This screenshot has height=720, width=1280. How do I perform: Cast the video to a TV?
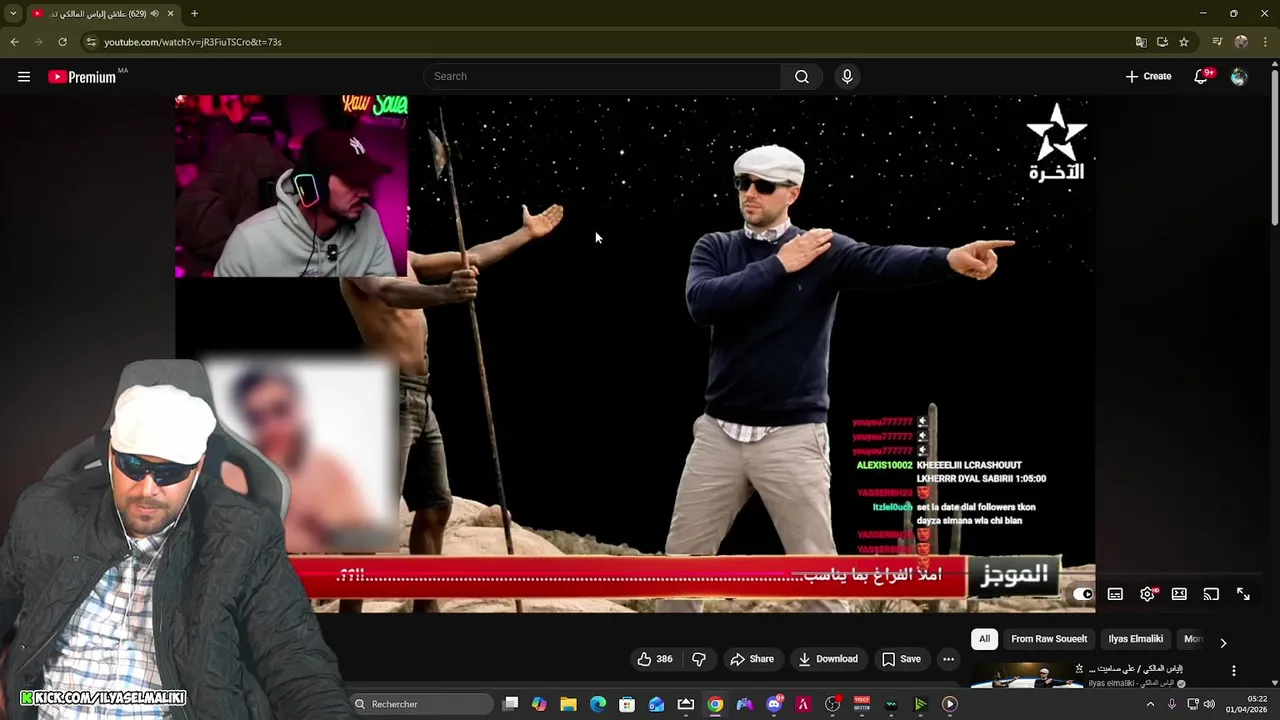click(1211, 594)
